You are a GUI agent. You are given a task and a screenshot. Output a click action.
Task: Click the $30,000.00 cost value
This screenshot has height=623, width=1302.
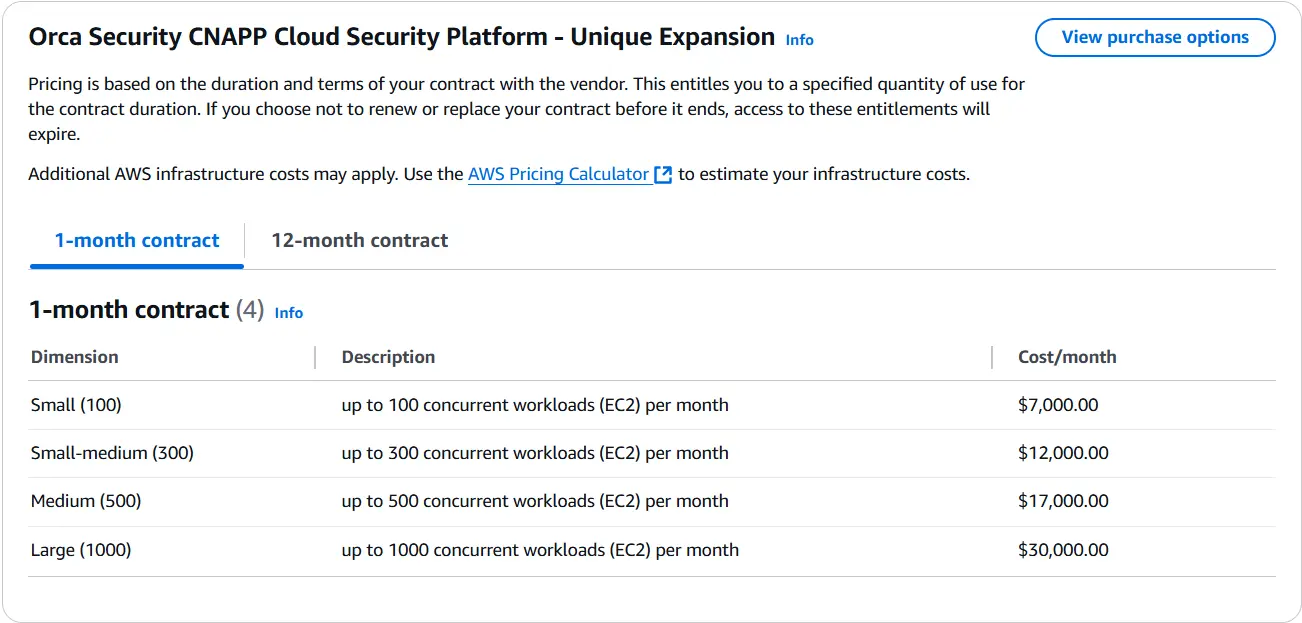point(1063,550)
